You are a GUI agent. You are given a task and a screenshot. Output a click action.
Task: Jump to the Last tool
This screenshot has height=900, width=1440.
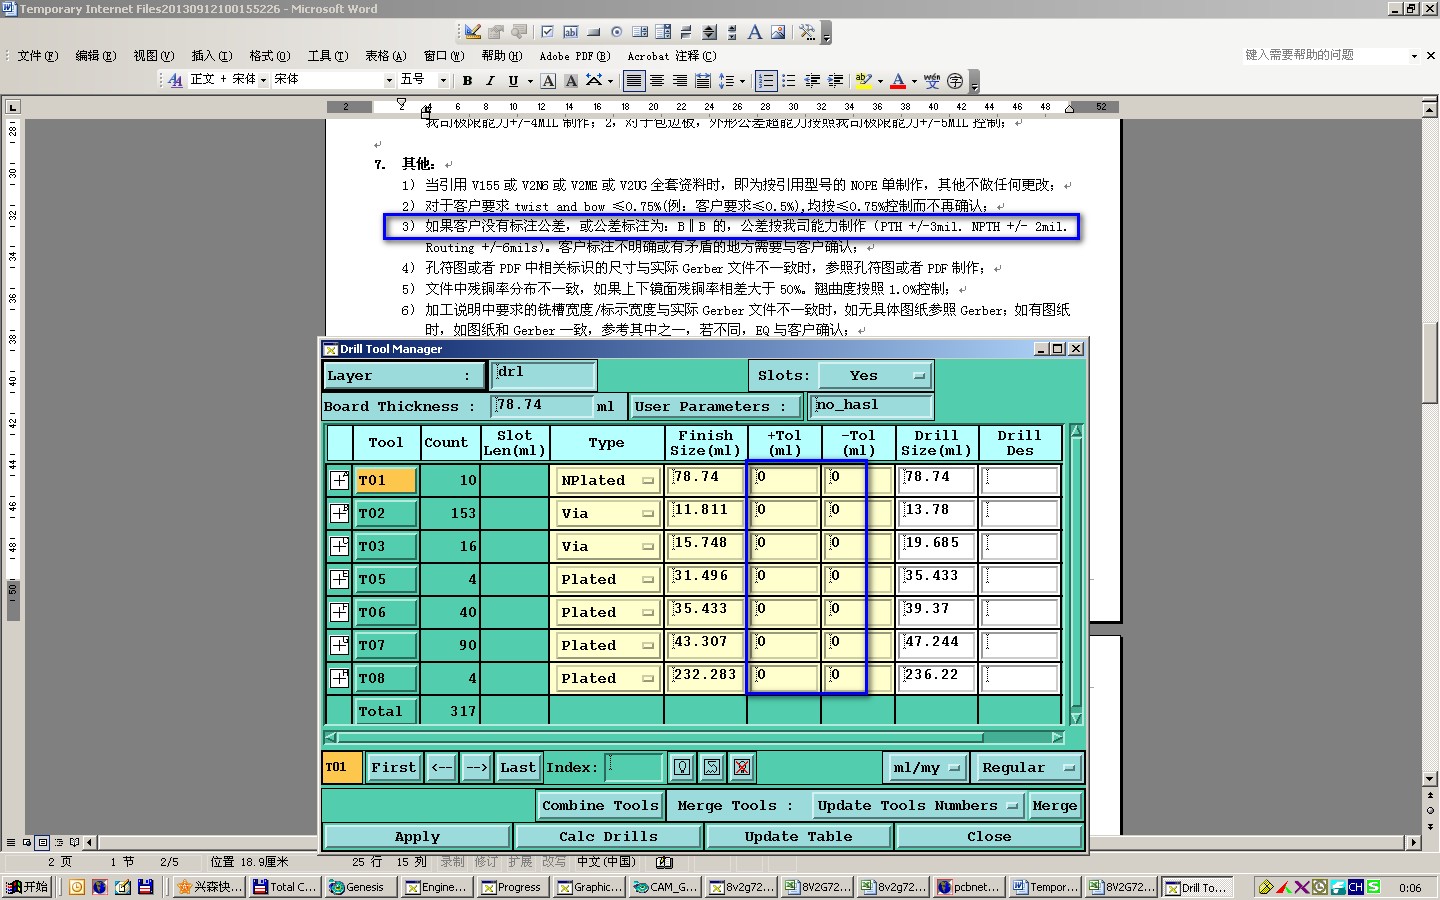point(518,768)
